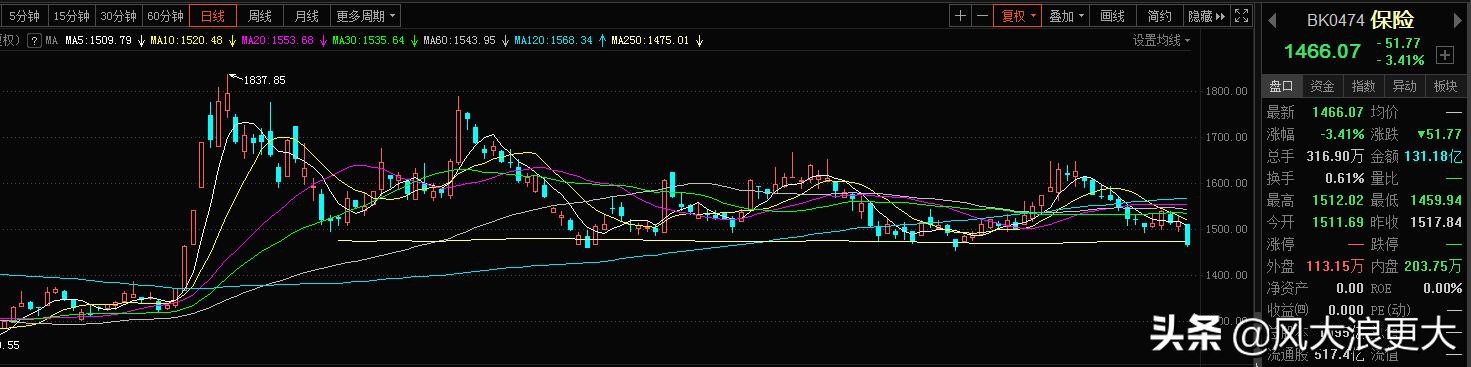
Task: Click the MA30:1535.64 indicator
Action: point(368,41)
